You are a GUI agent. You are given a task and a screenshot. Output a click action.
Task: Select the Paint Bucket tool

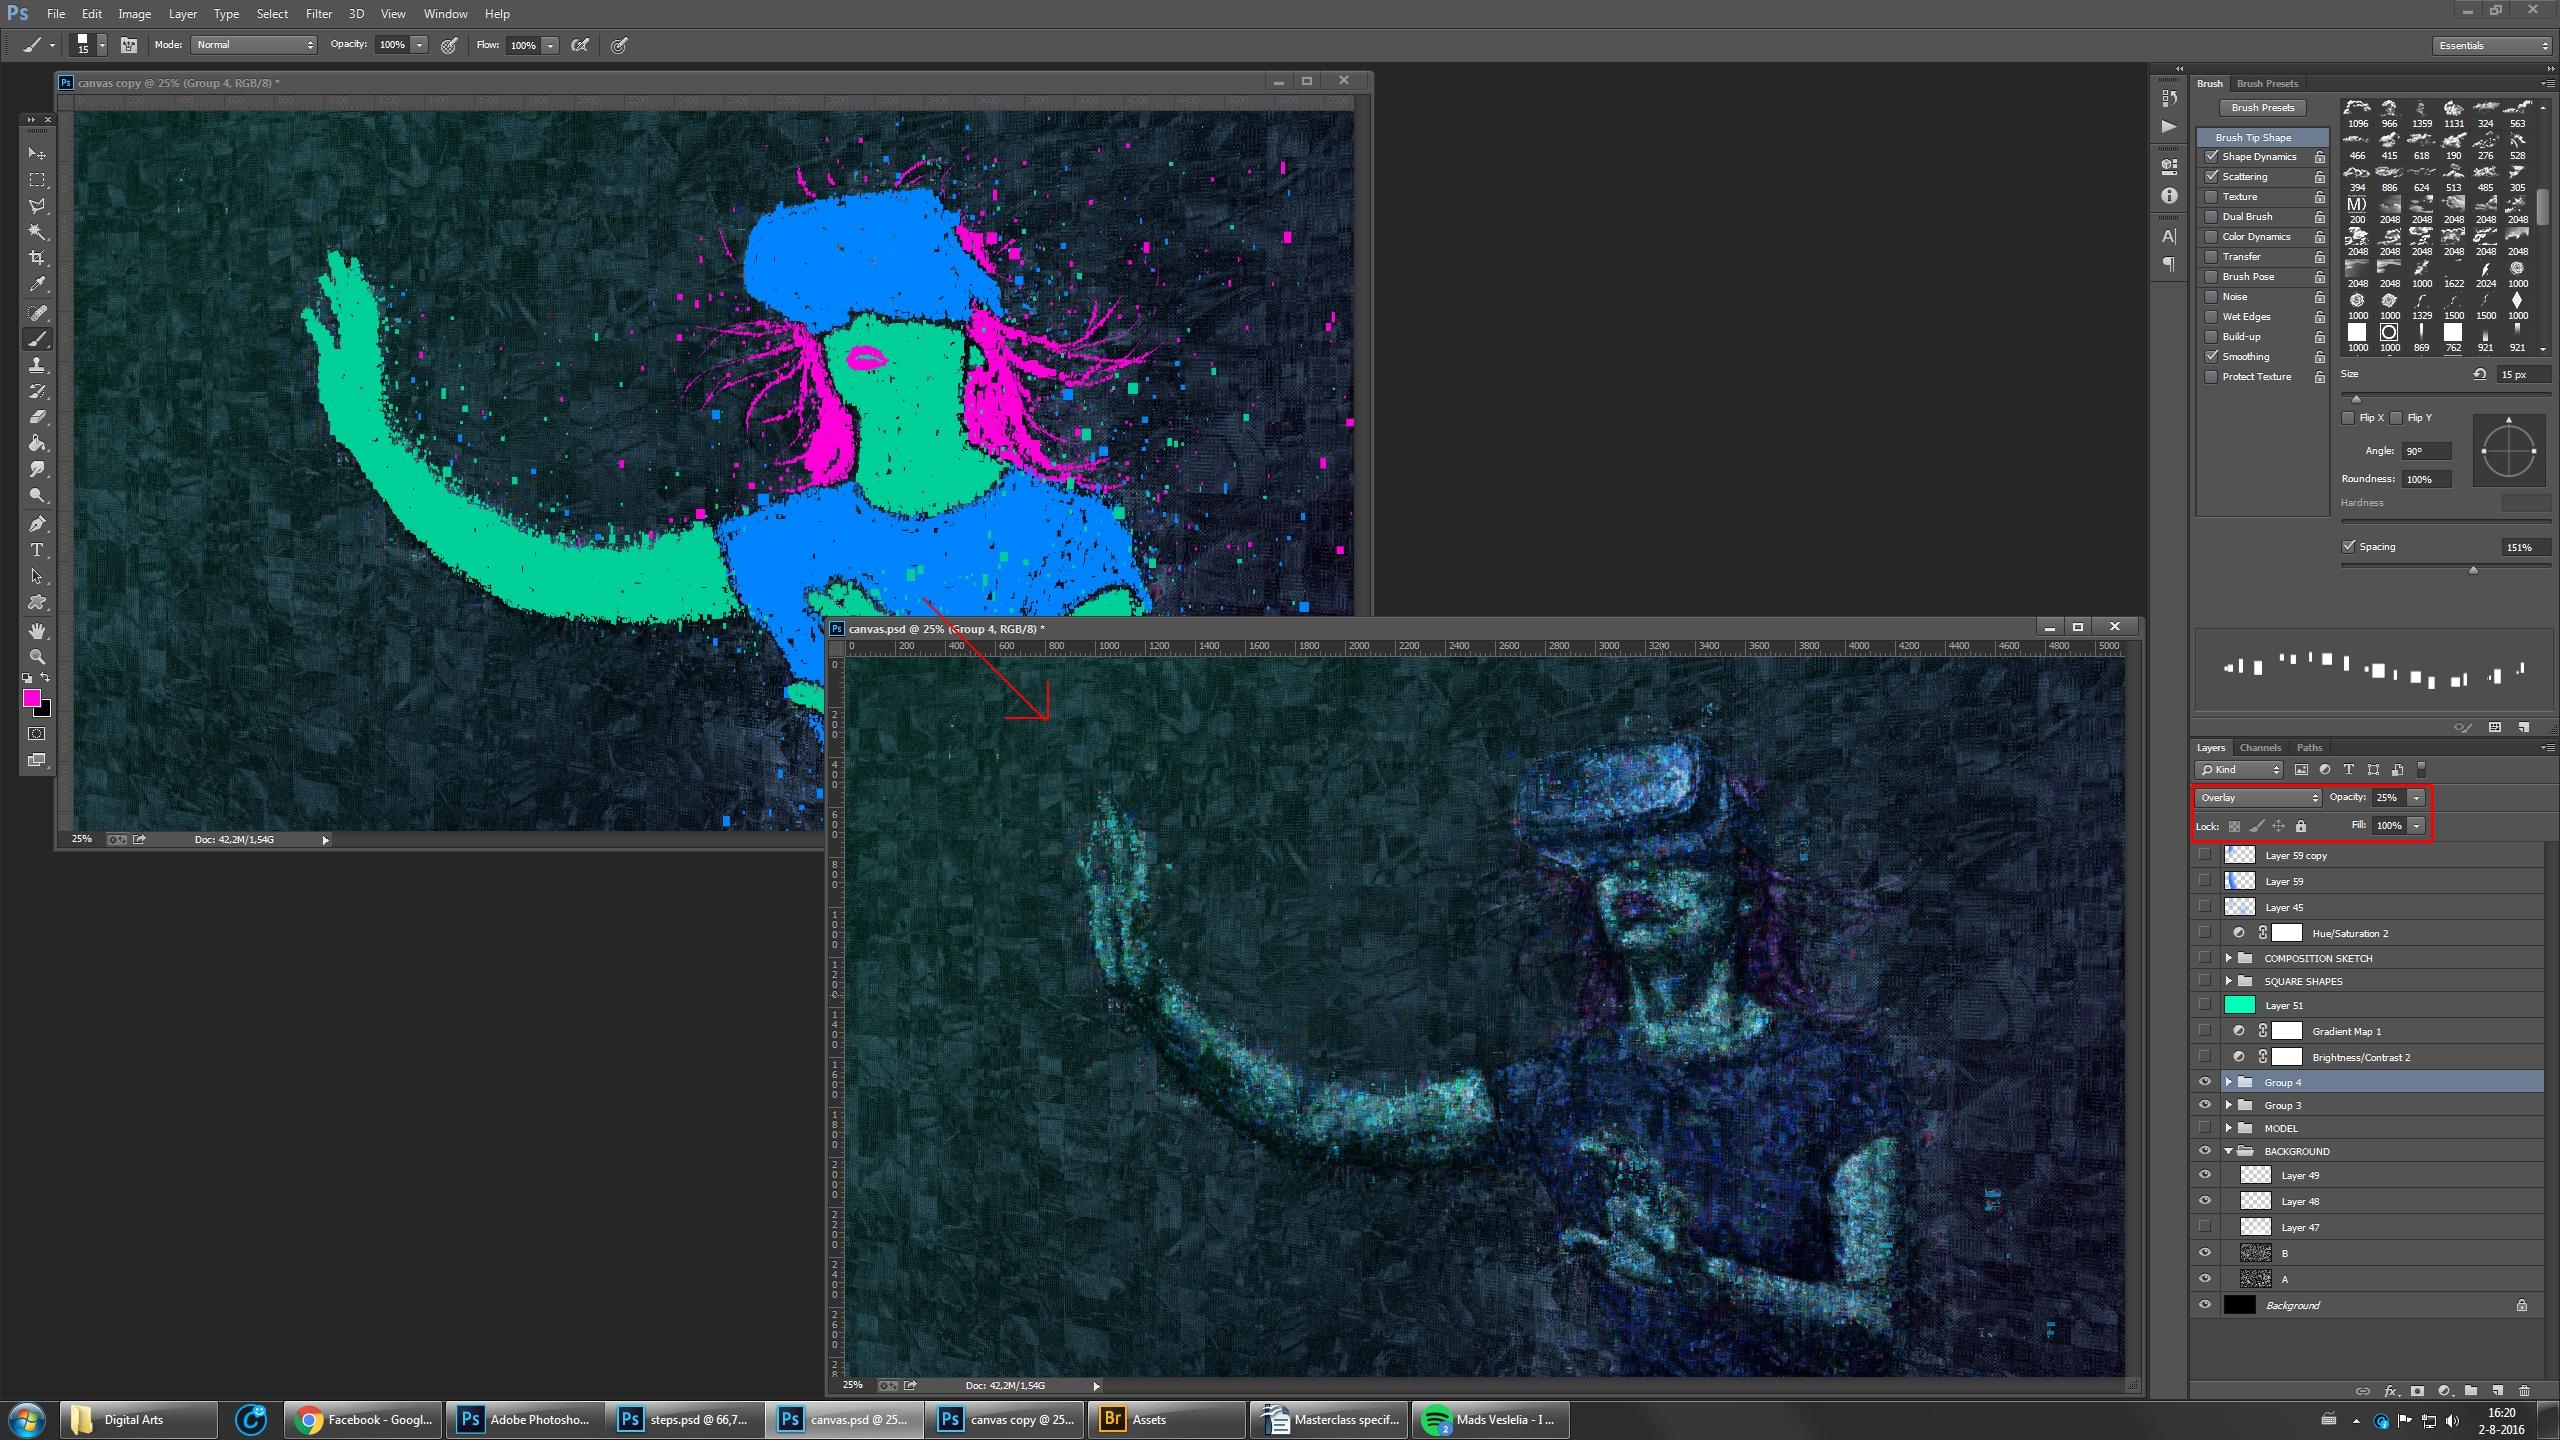tap(37, 443)
